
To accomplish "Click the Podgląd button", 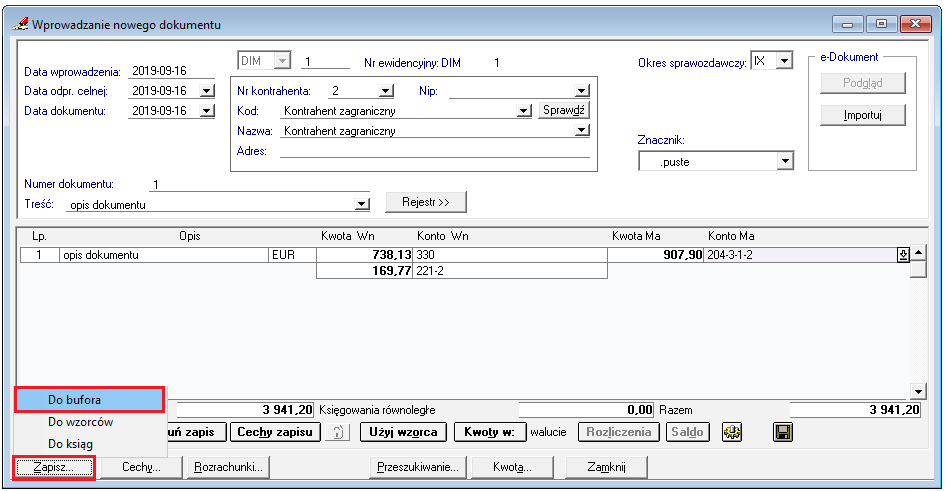I will coord(863,83).
